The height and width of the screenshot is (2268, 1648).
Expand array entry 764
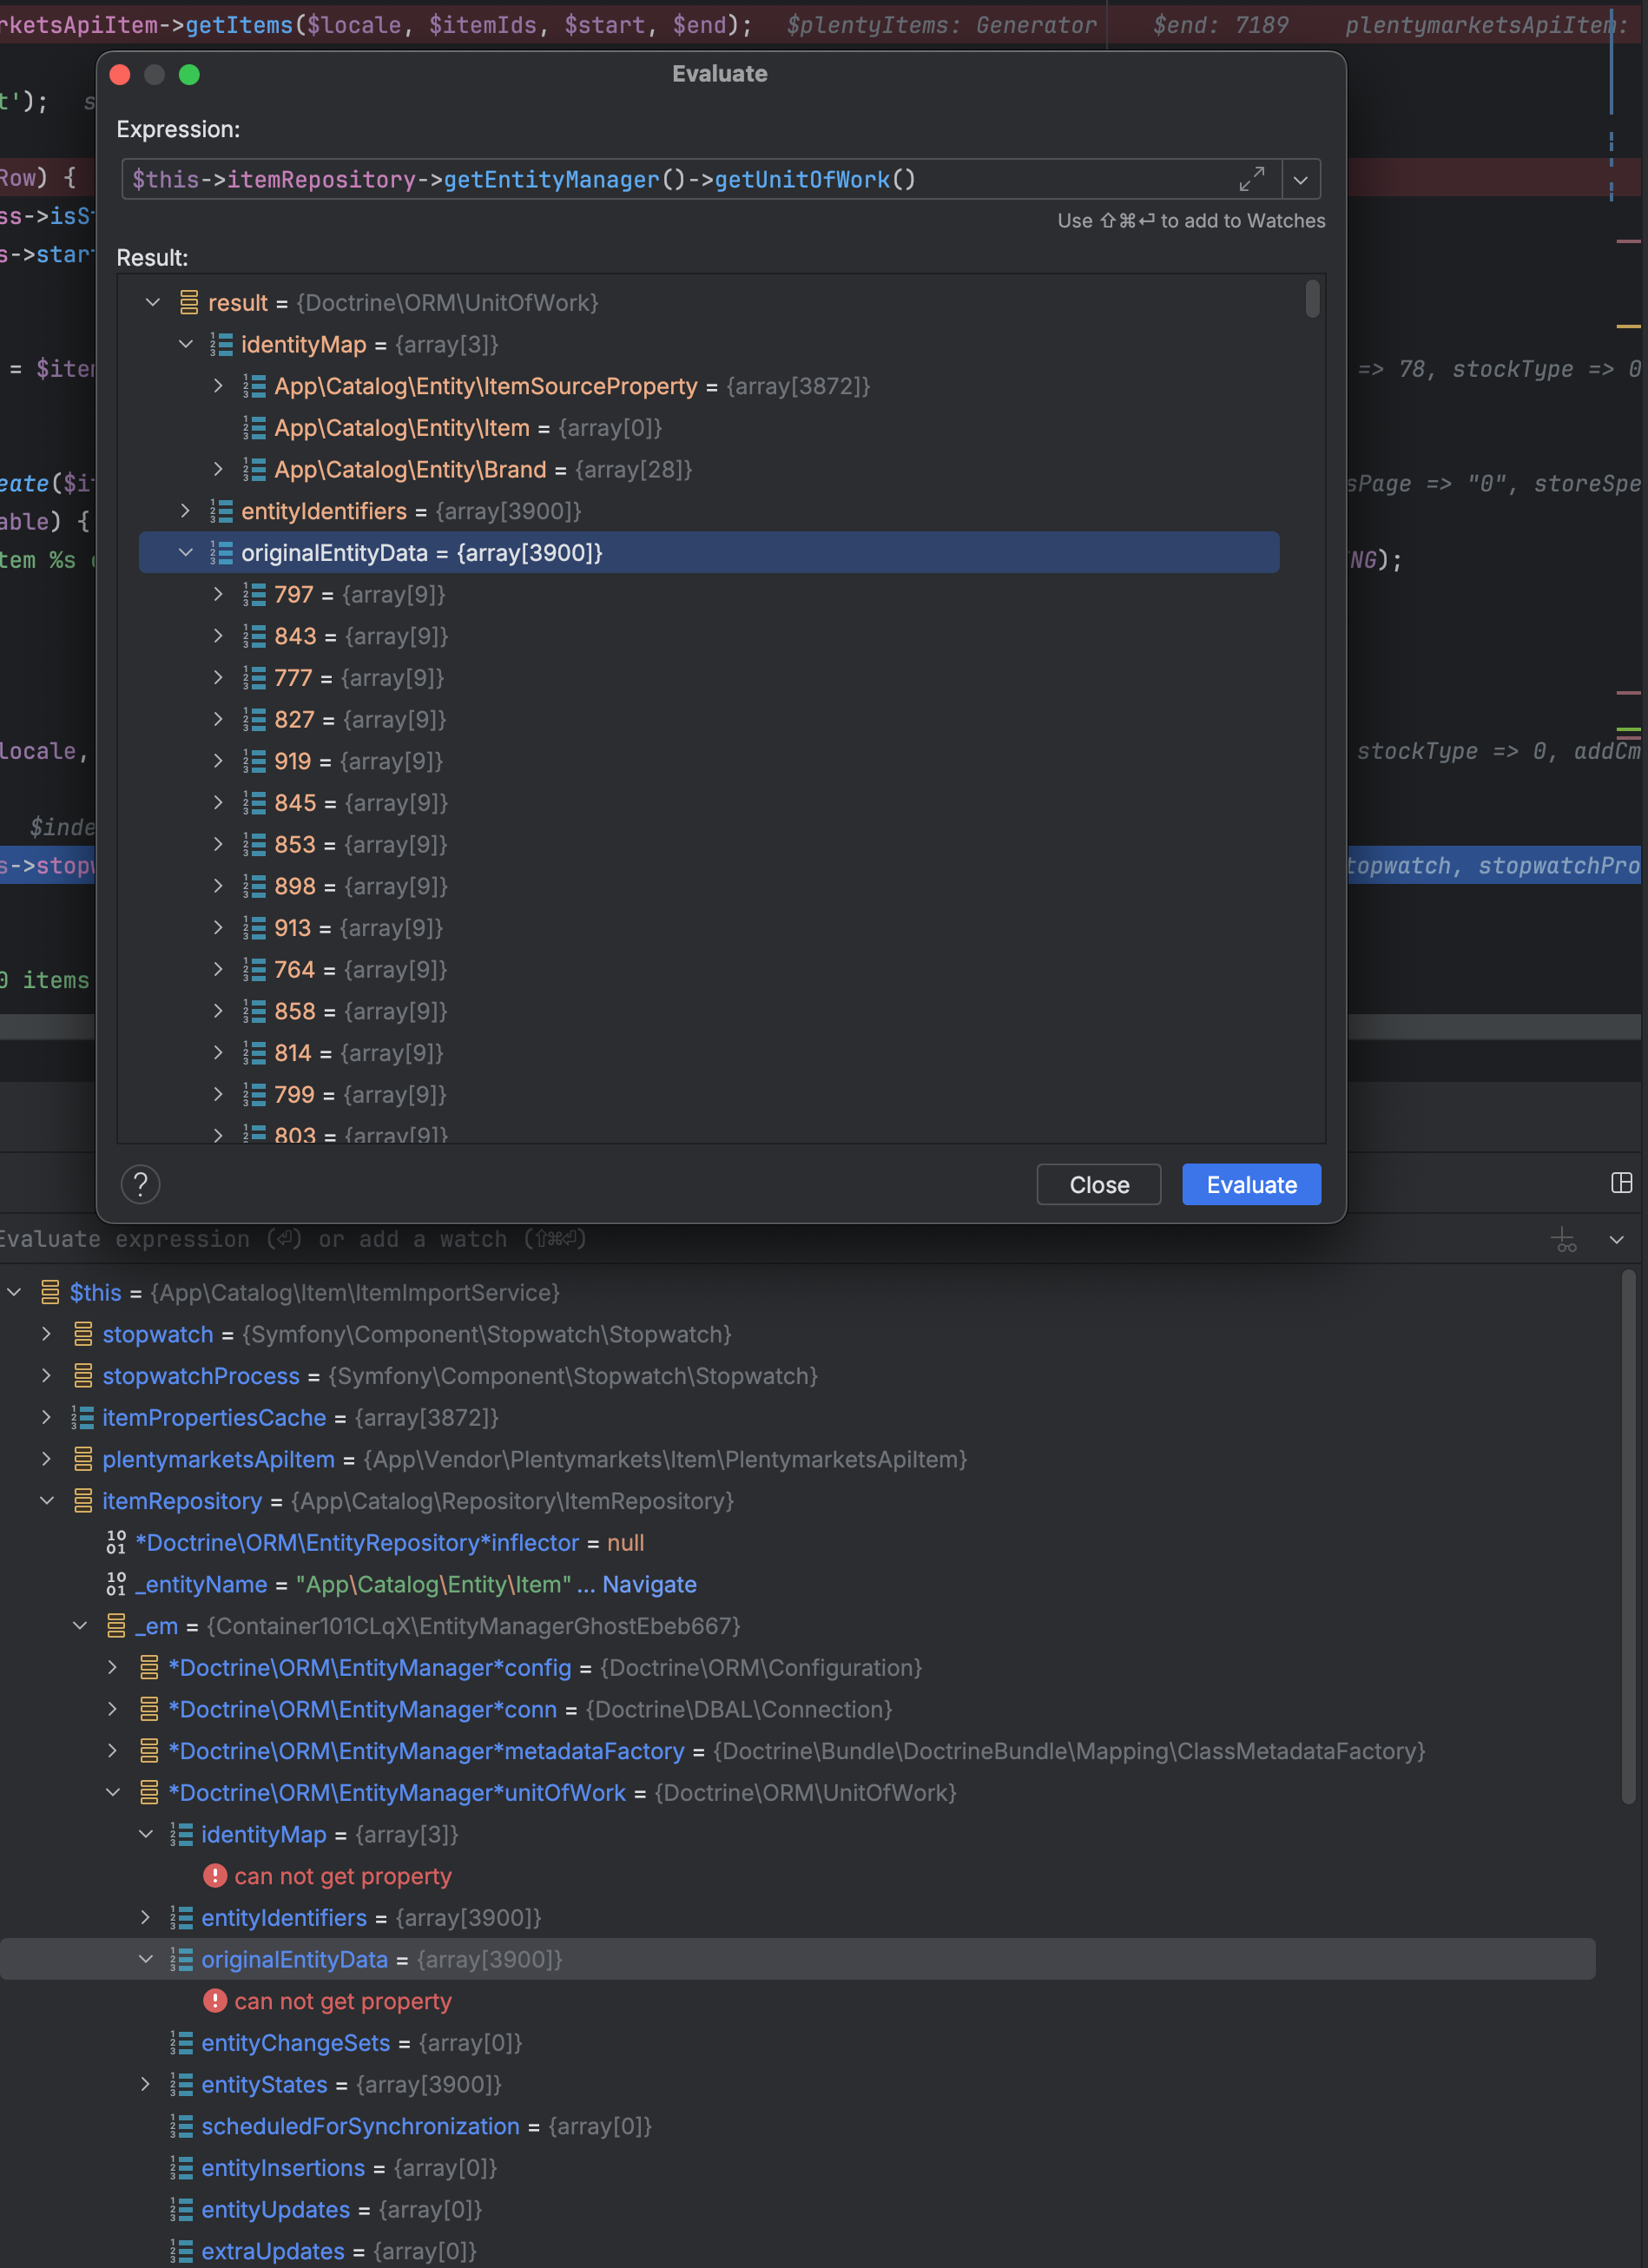click(x=219, y=970)
